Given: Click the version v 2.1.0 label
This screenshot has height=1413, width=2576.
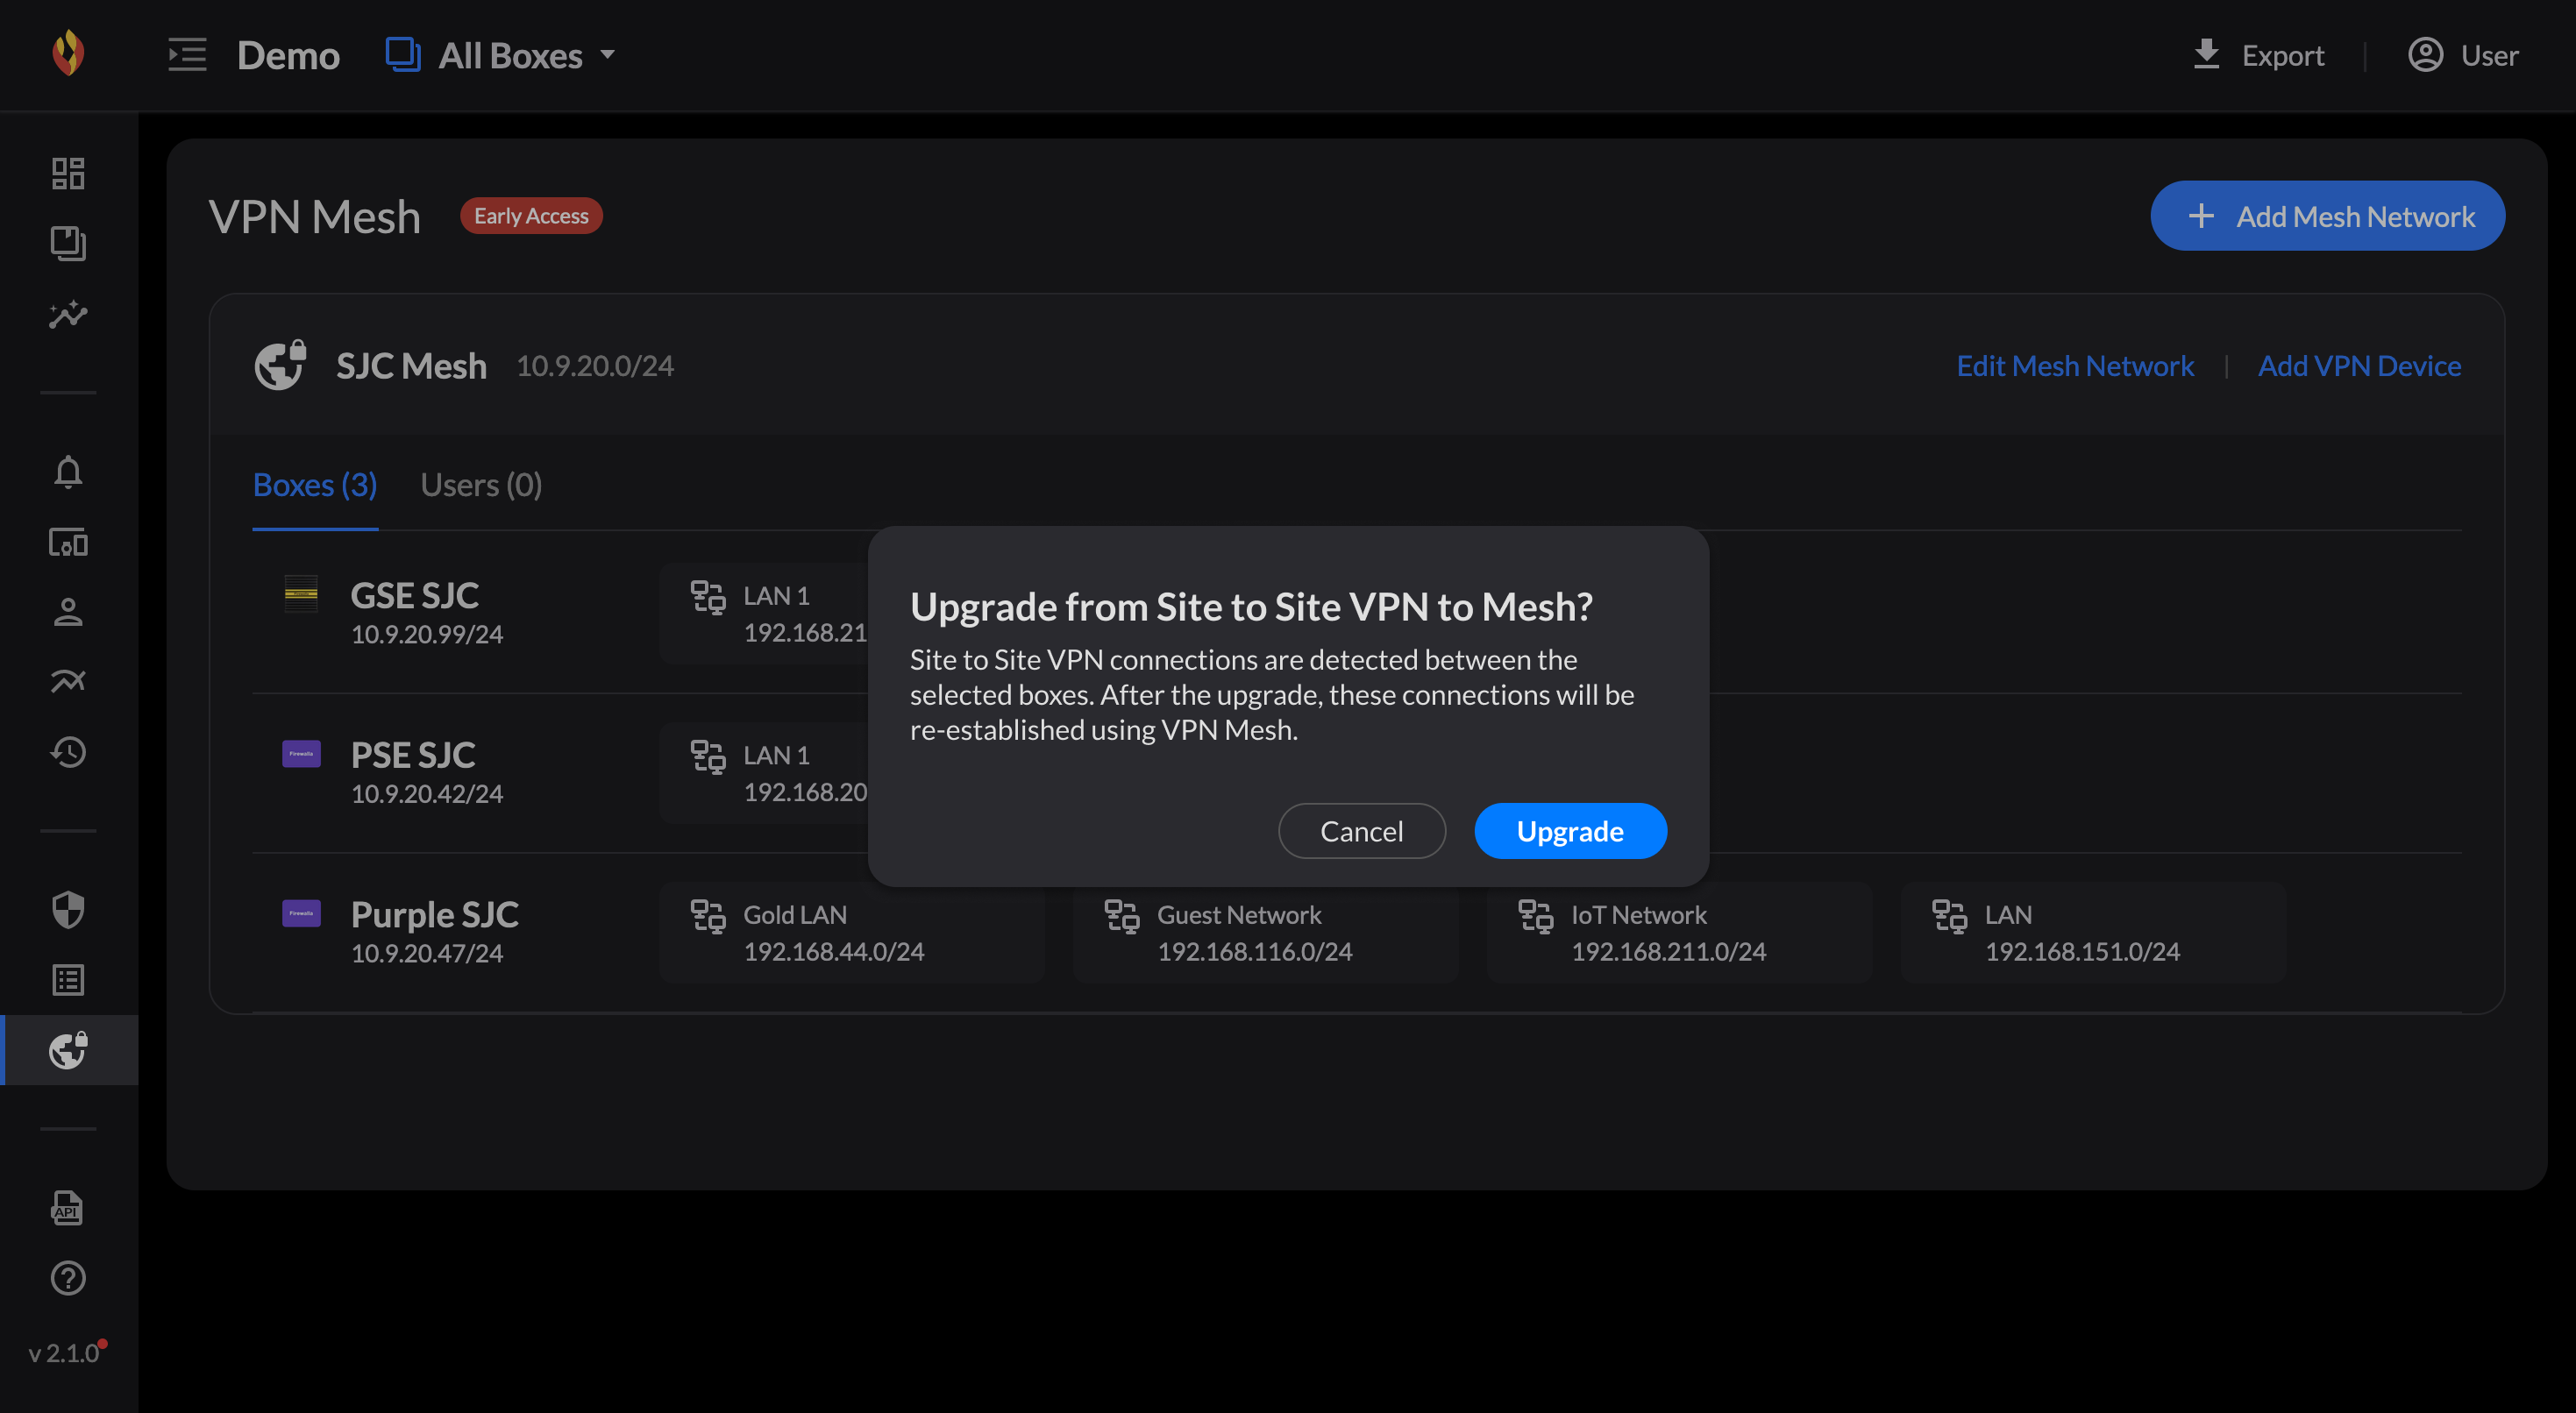Looking at the screenshot, I should (64, 1353).
